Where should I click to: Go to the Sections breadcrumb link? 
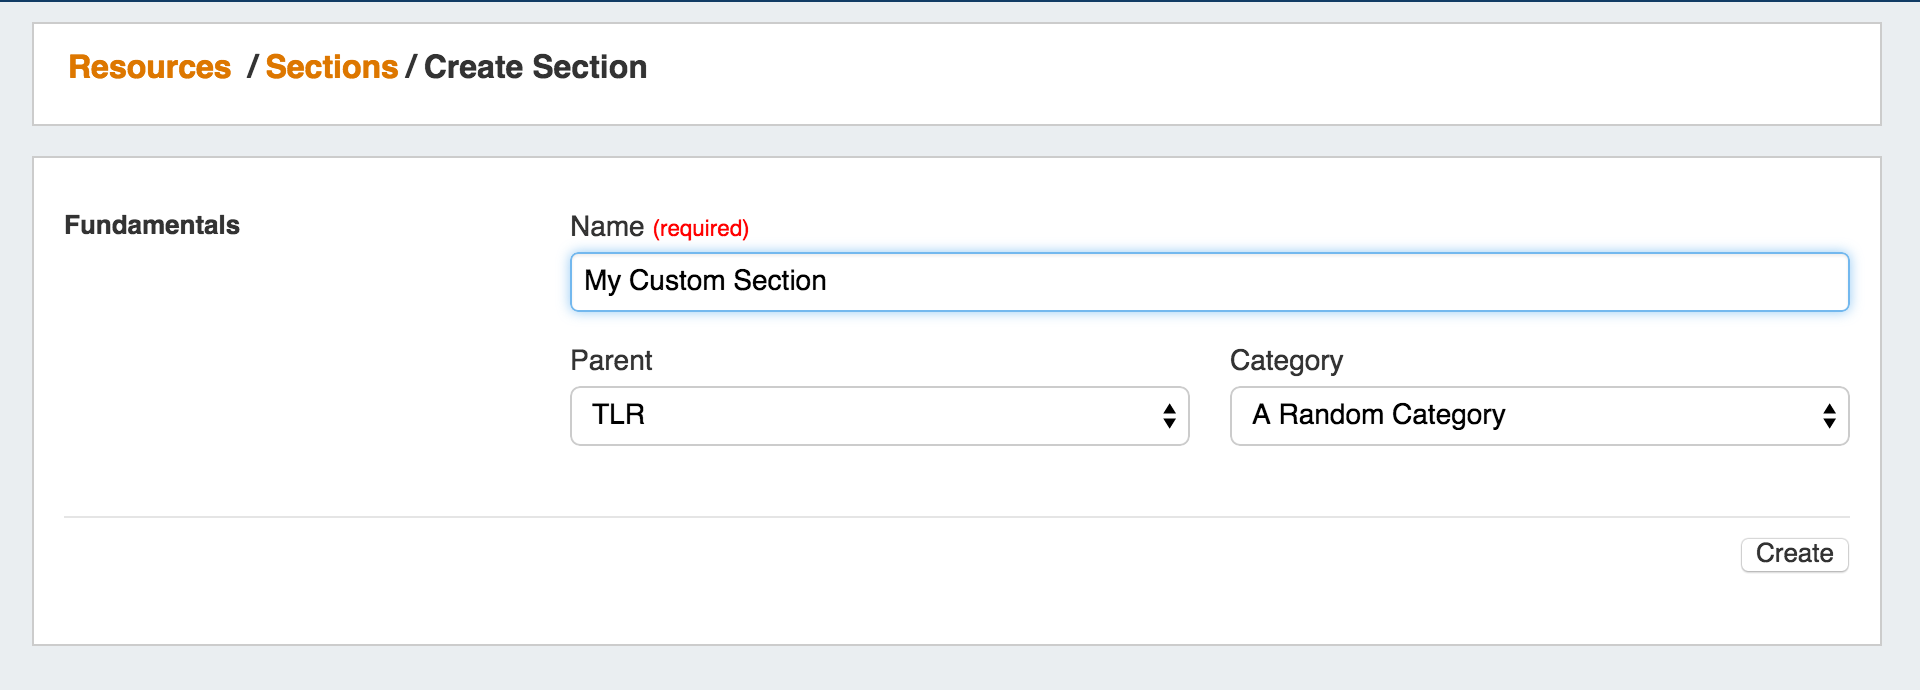tap(331, 67)
